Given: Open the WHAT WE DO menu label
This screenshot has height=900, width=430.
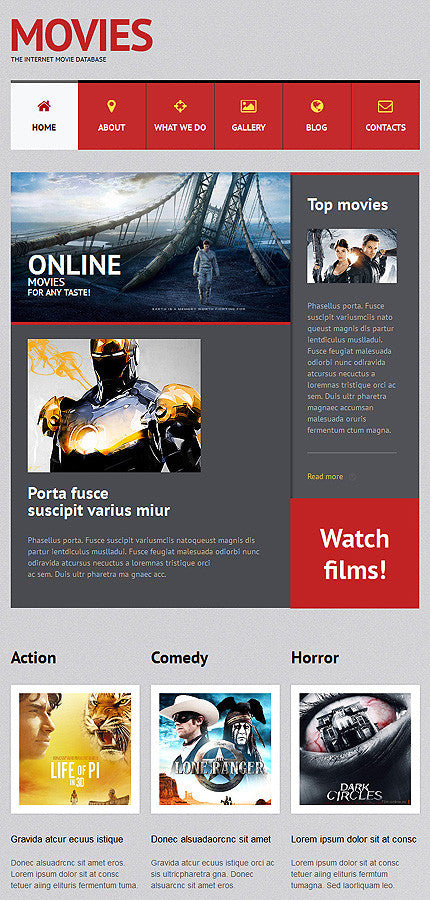Looking at the screenshot, I should (x=180, y=127).
